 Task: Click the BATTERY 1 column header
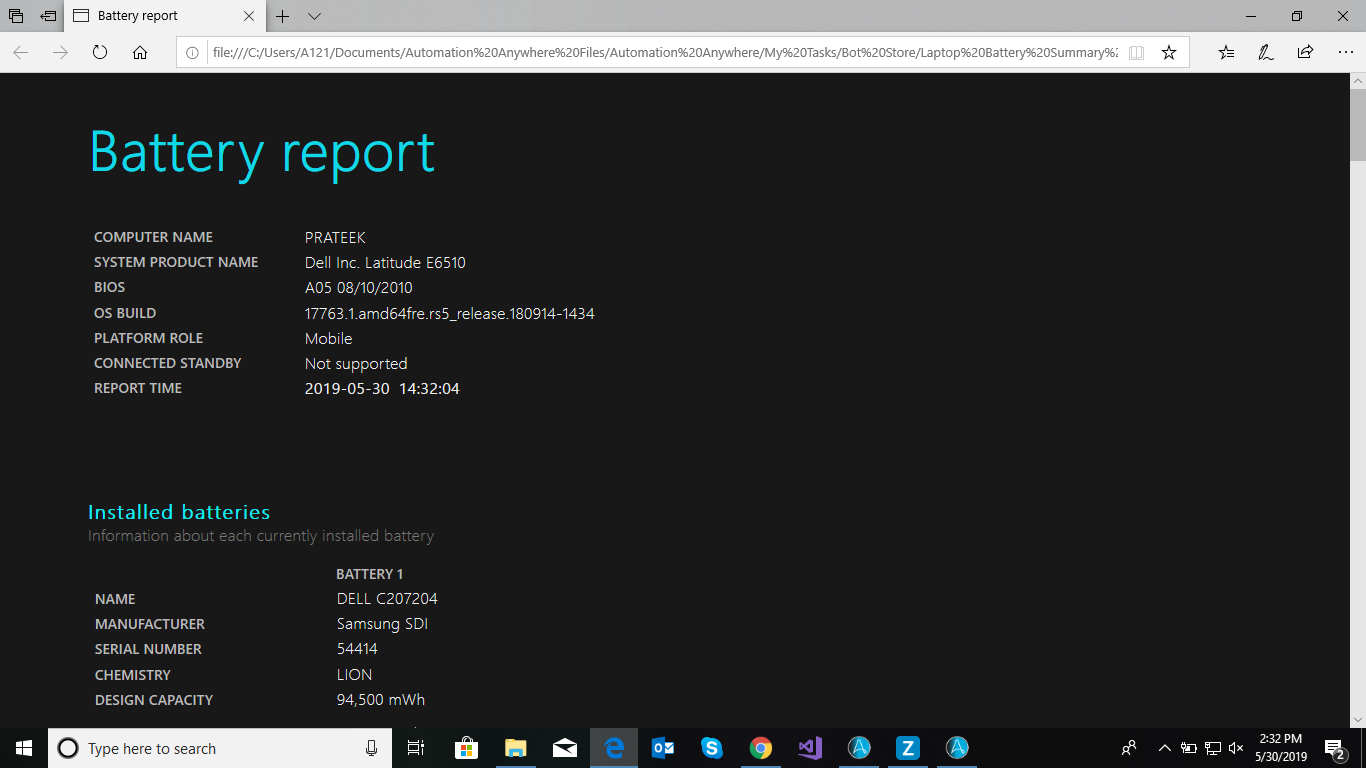[370, 574]
